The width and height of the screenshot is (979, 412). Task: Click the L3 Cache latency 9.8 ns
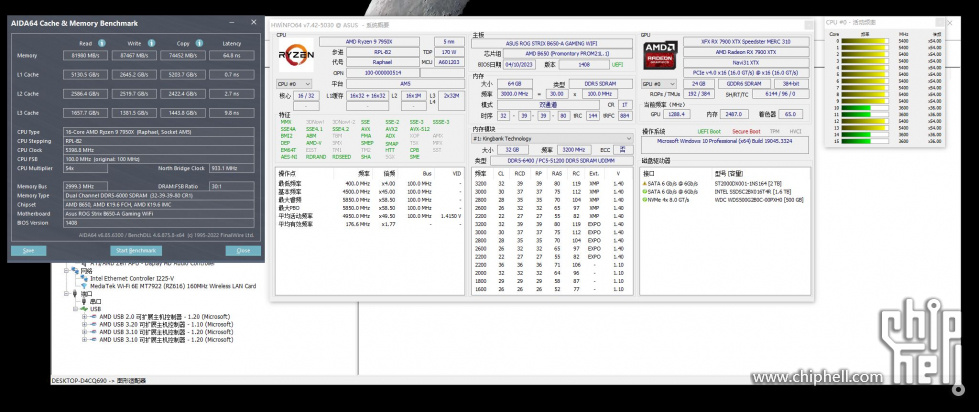[232, 113]
